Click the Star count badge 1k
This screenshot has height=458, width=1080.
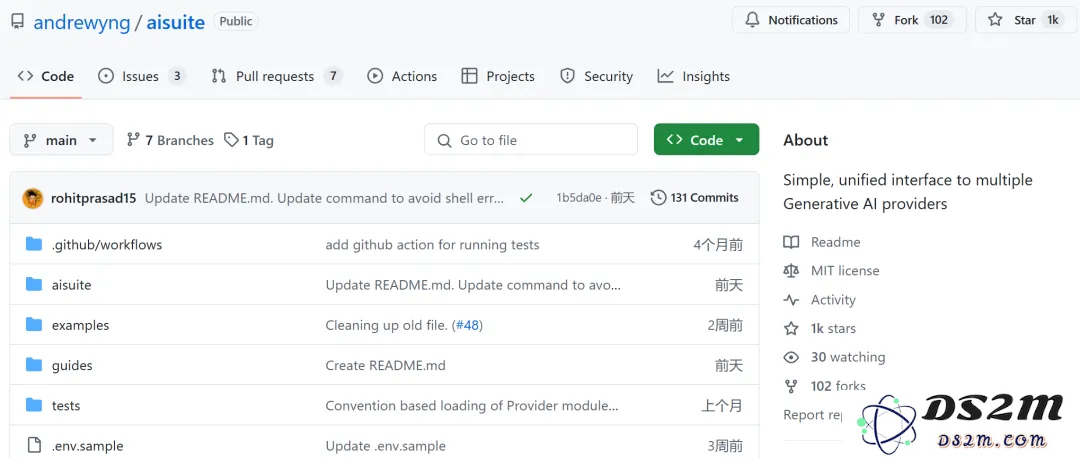(1053, 20)
